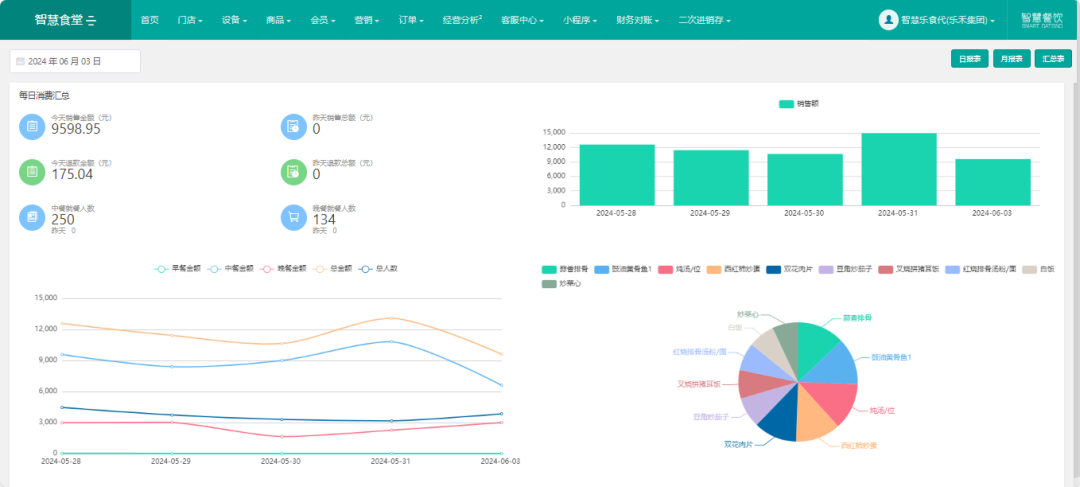Click the tallest bar for 2024-05-31

click(899, 169)
